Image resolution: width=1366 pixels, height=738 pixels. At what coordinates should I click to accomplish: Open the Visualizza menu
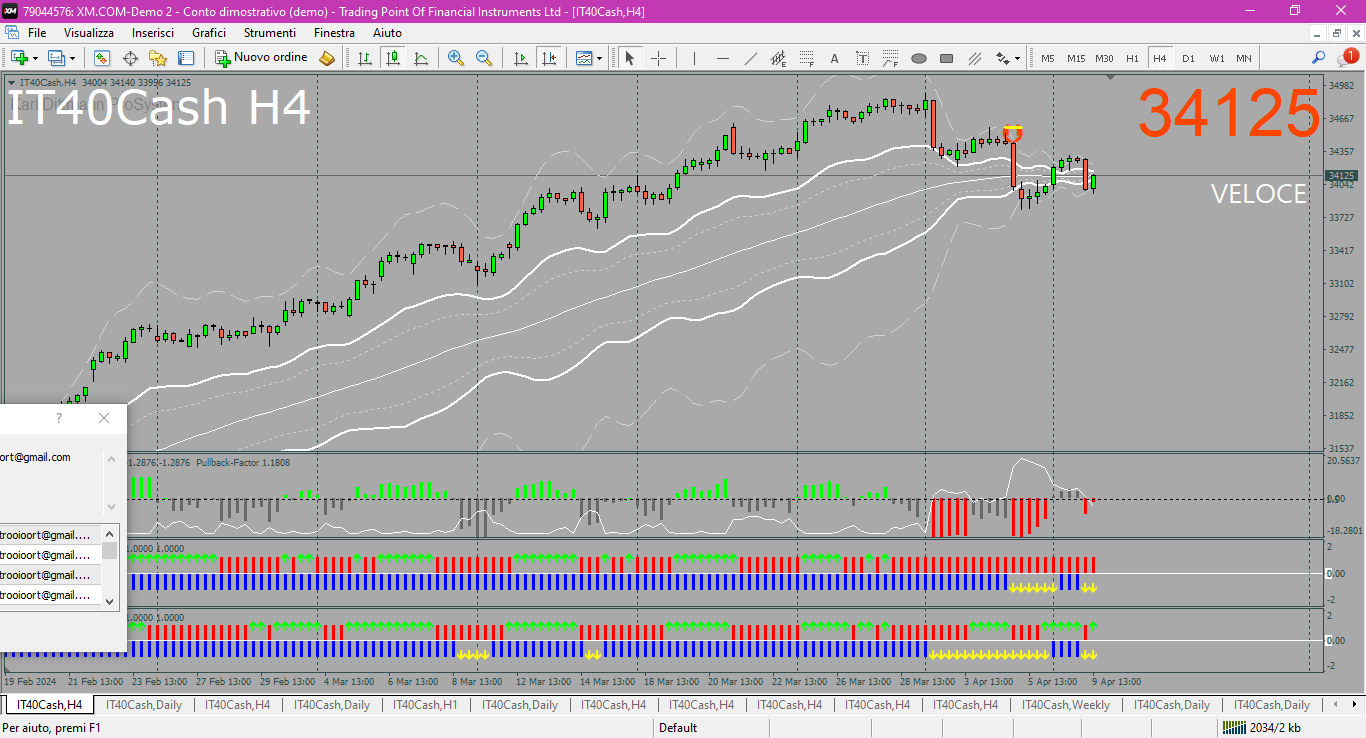[x=89, y=33]
